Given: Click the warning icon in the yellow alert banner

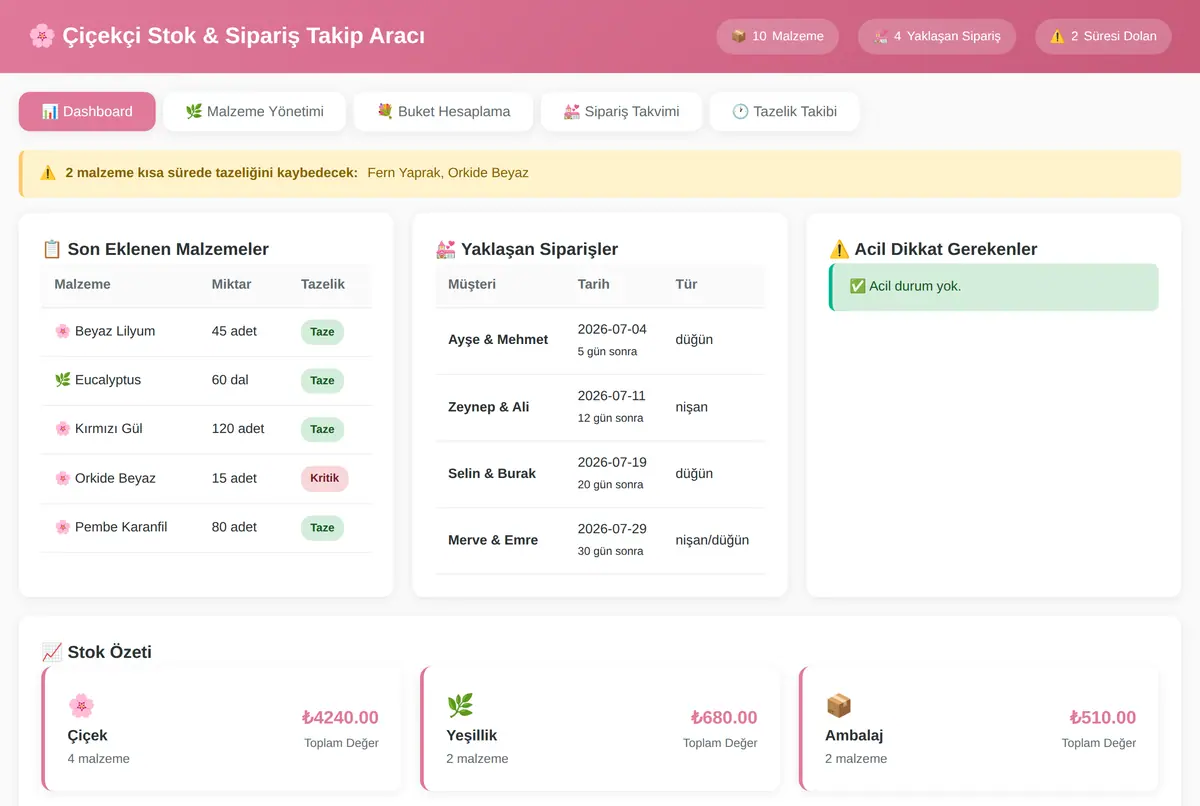Looking at the screenshot, I should coord(48,173).
